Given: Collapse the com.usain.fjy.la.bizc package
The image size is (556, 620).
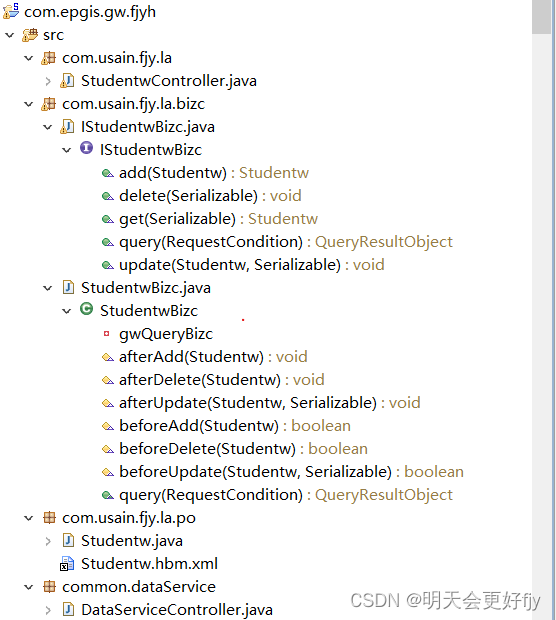Looking at the screenshot, I should click(28, 104).
